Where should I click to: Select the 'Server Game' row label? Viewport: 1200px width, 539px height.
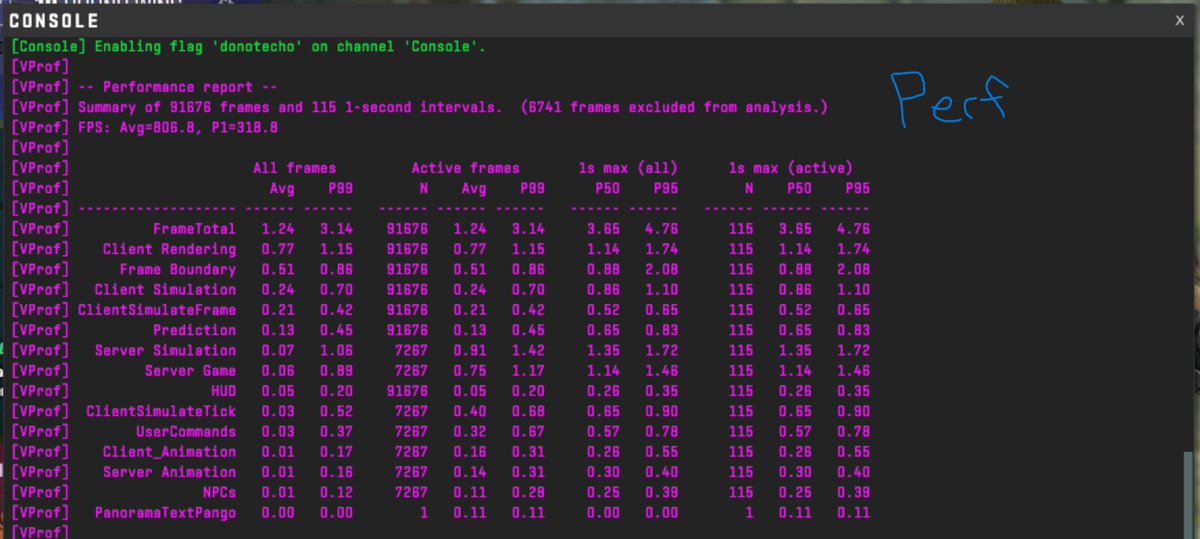coord(190,371)
